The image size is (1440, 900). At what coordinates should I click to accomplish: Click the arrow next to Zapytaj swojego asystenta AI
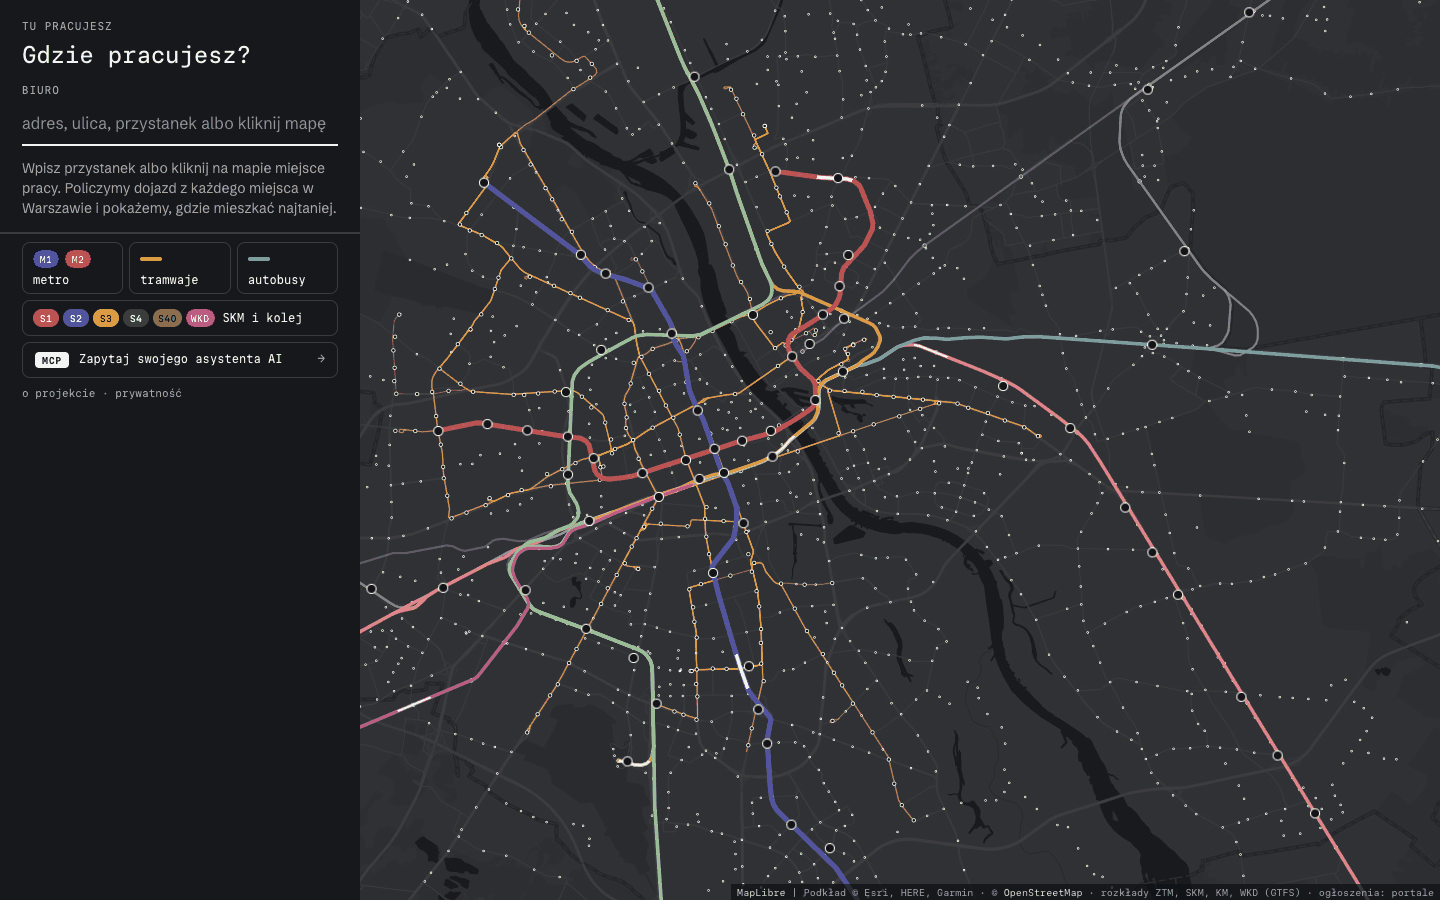coord(321,359)
